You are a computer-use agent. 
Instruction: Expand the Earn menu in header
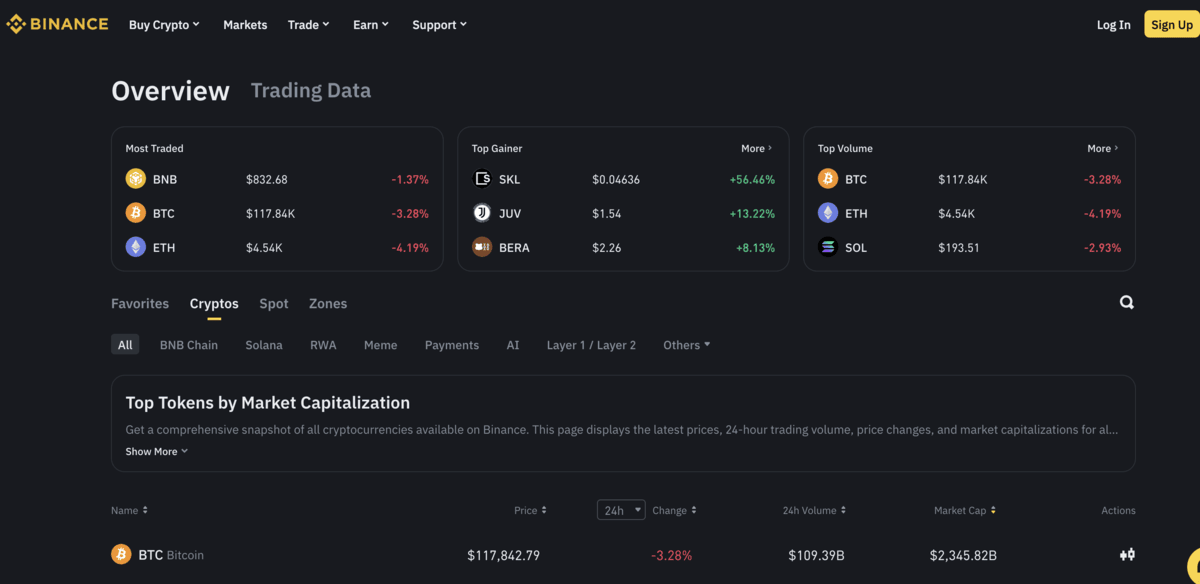[371, 25]
